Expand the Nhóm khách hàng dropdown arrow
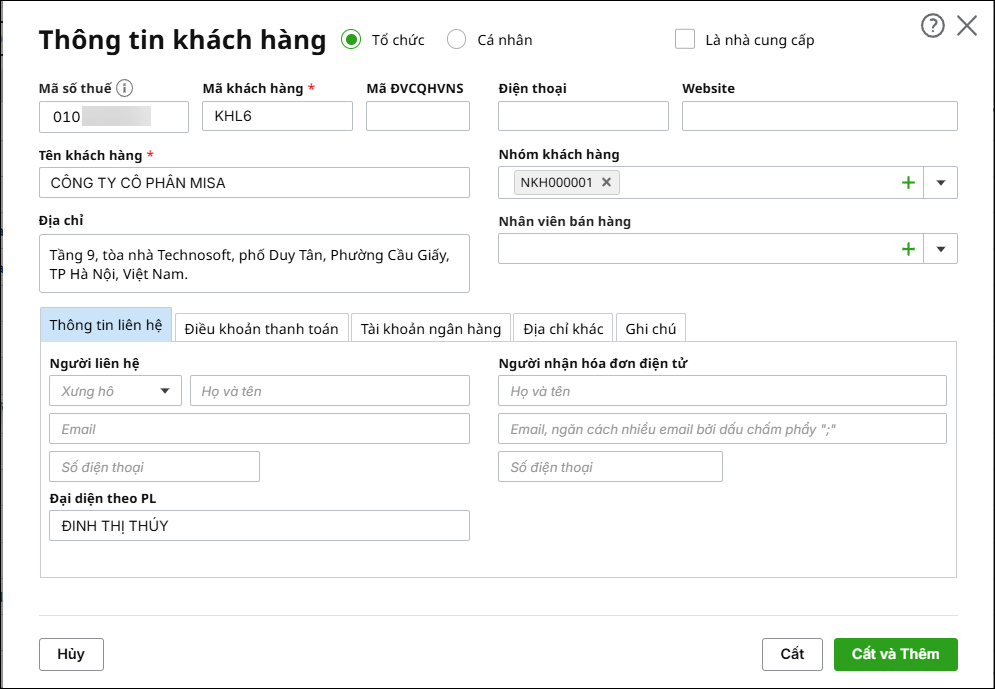Screen dimensions: 995x689 (x=940, y=183)
